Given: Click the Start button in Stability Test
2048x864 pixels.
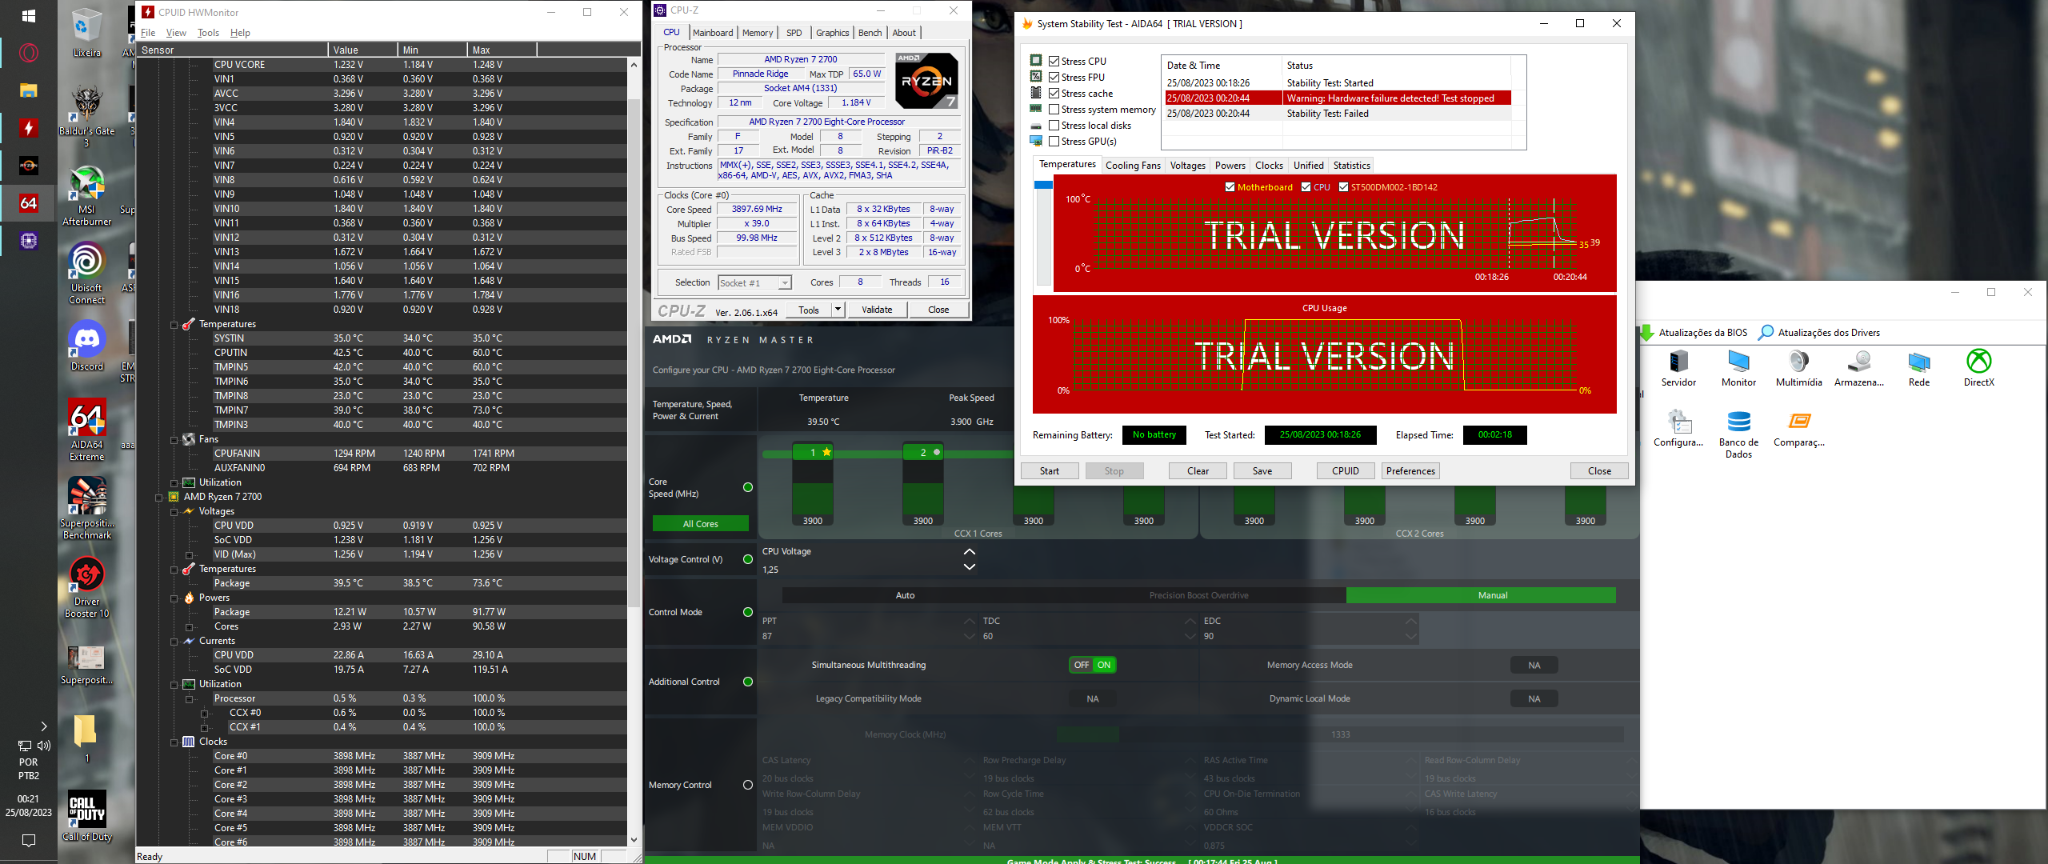Looking at the screenshot, I should point(1049,471).
